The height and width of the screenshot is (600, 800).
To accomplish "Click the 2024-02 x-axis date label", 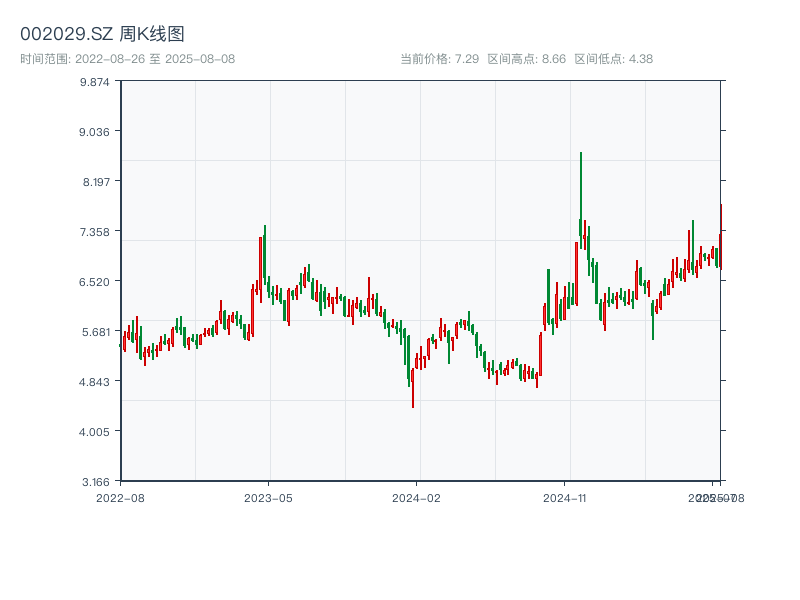I will tap(416, 497).
